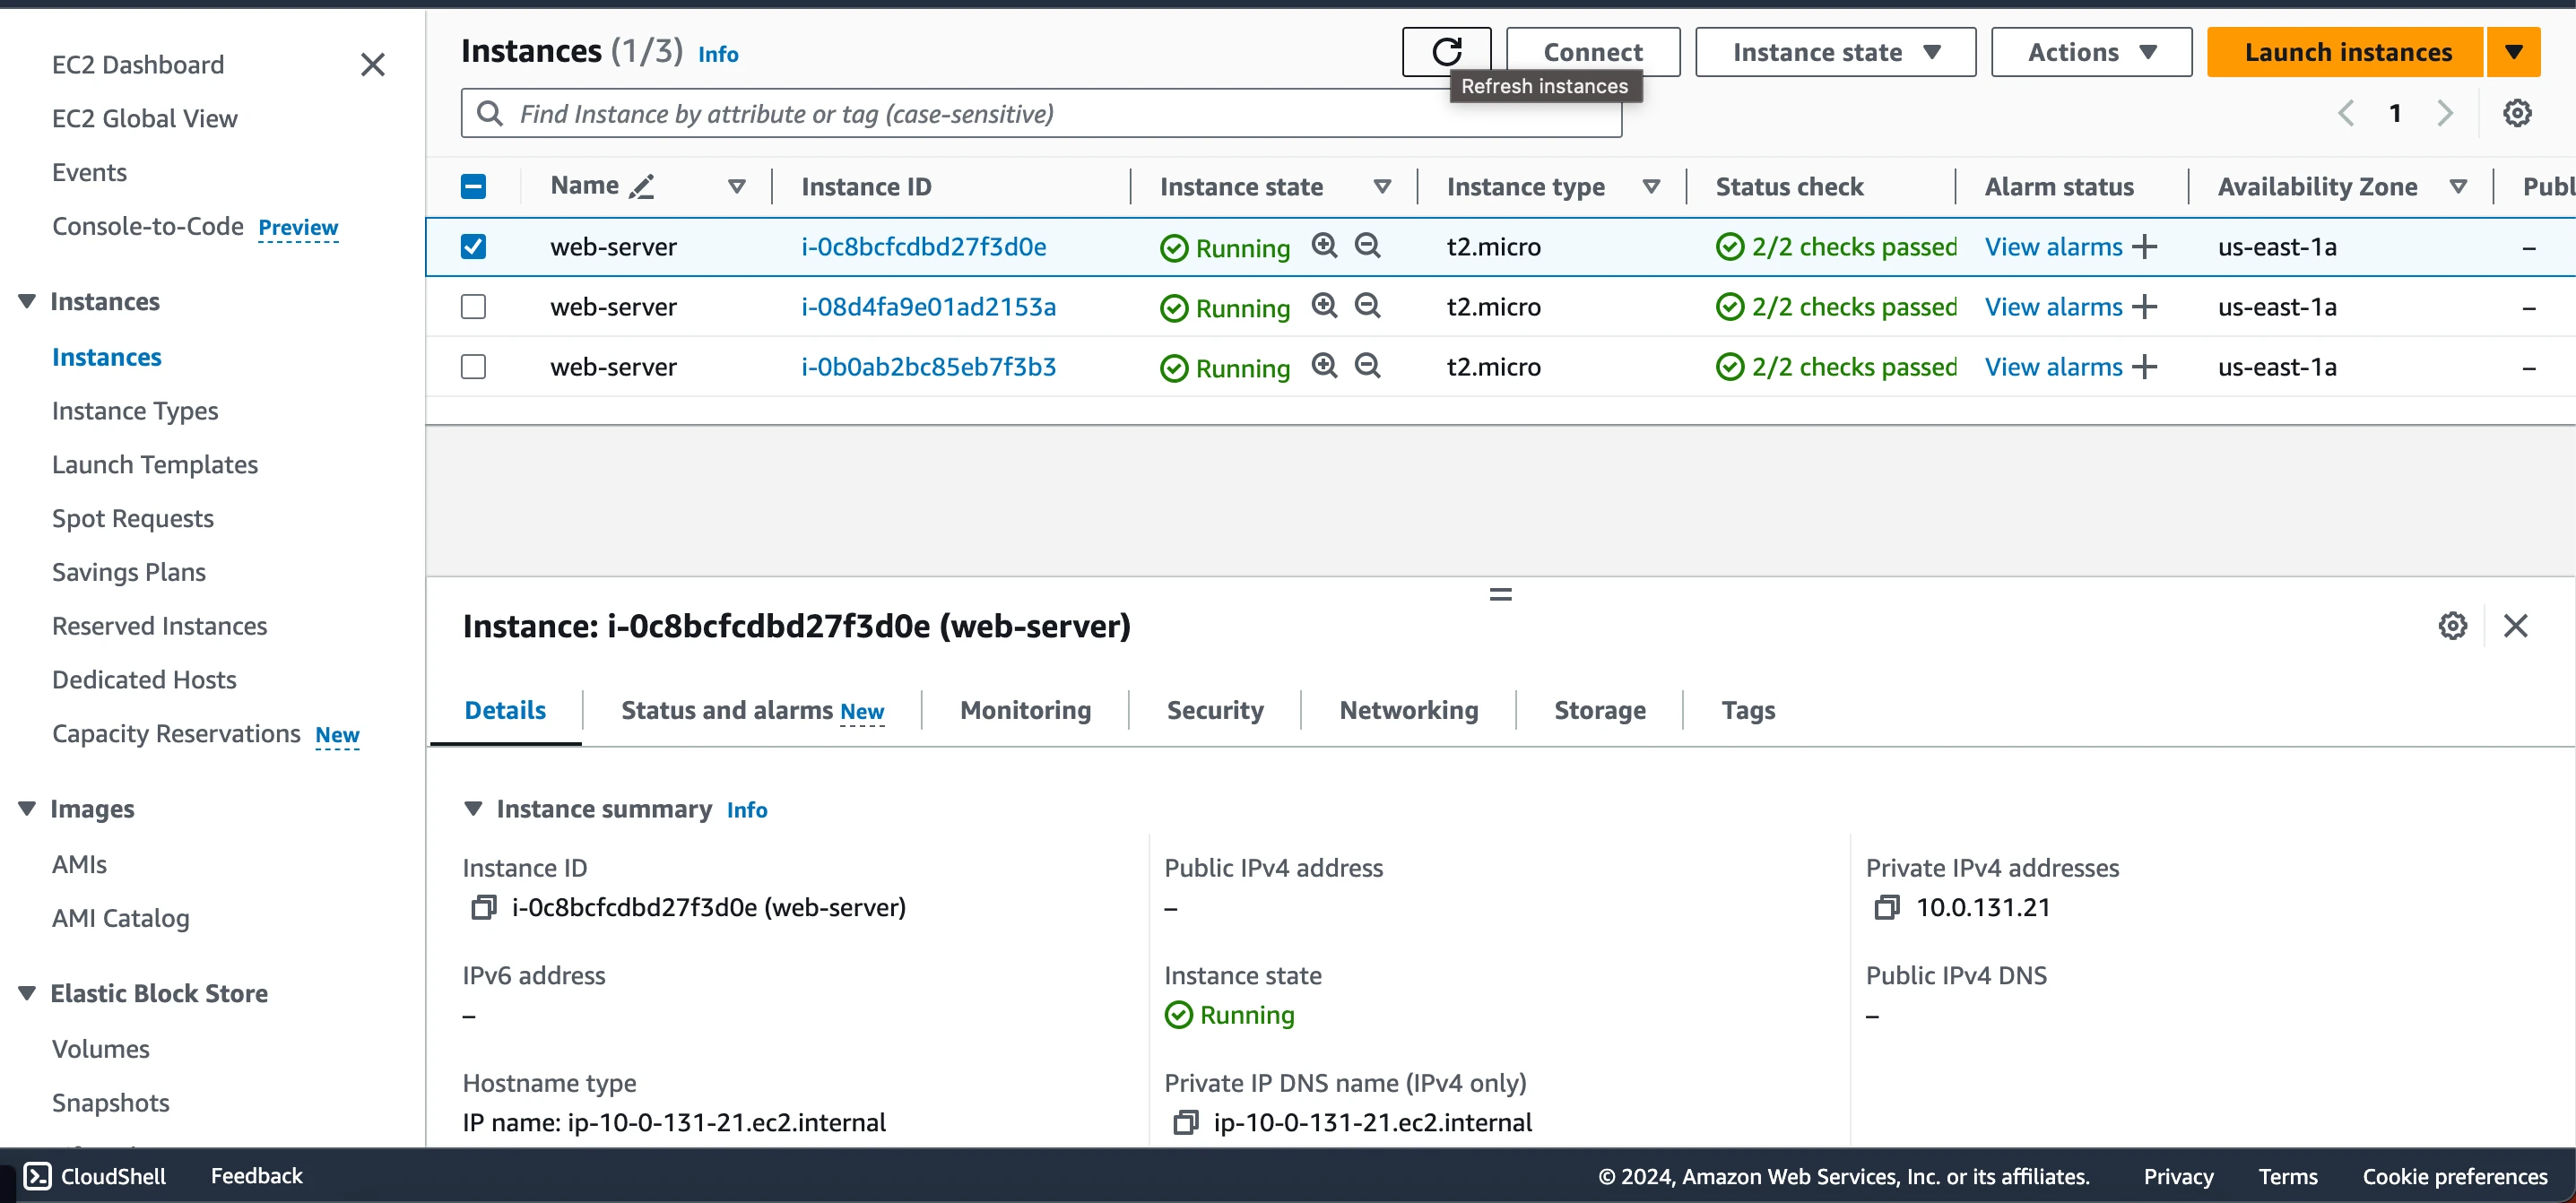The width and height of the screenshot is (2576, 1203).
Task: Copy the private IP DNS name
Action: [x=1185, y=1122]
